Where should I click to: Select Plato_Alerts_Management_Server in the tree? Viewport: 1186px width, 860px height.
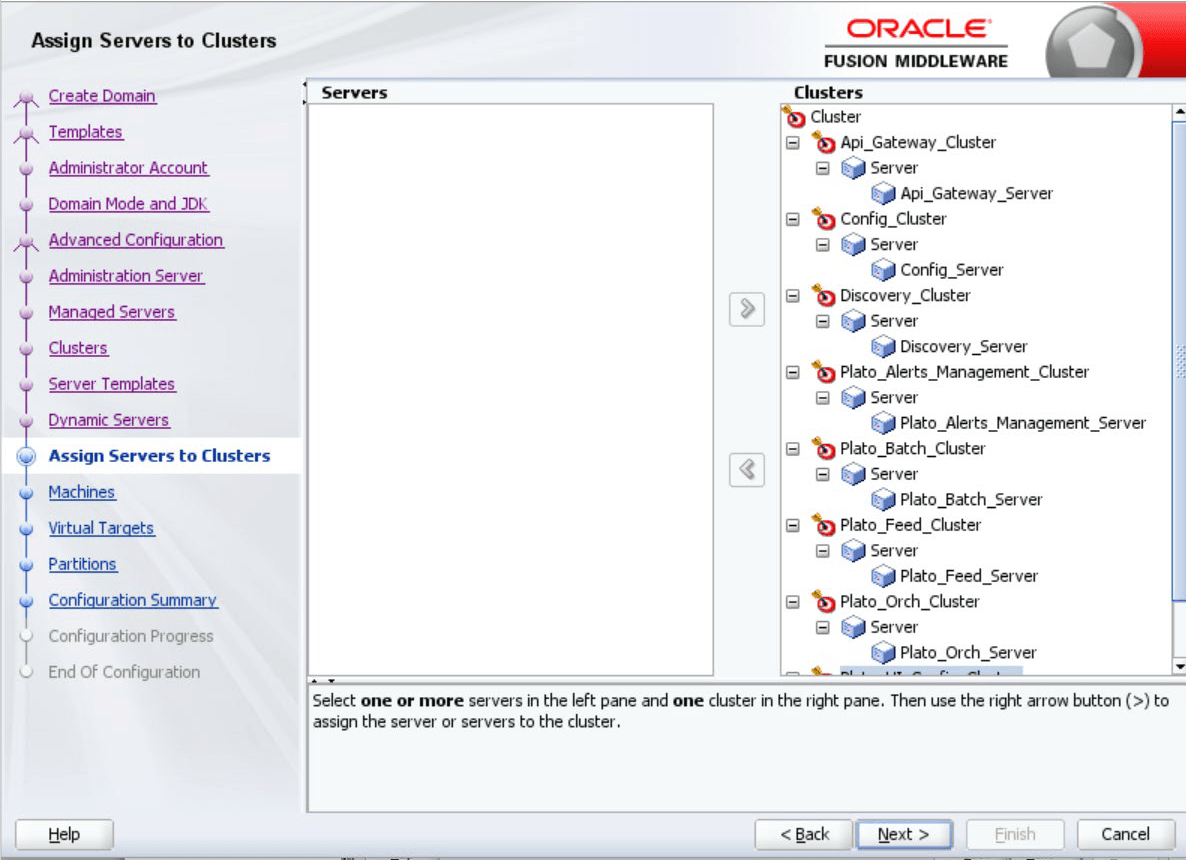pyautogui.click(x=1023, y=423)
